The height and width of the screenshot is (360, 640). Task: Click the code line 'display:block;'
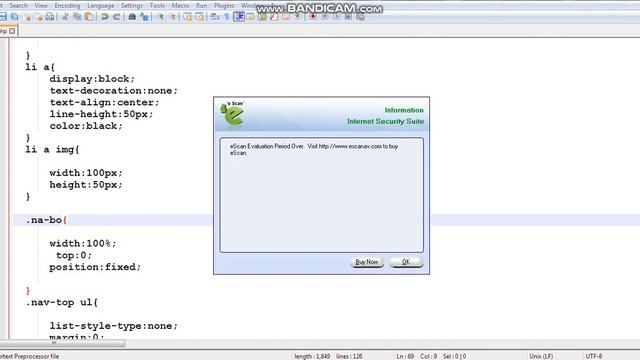tap(92, 79)
